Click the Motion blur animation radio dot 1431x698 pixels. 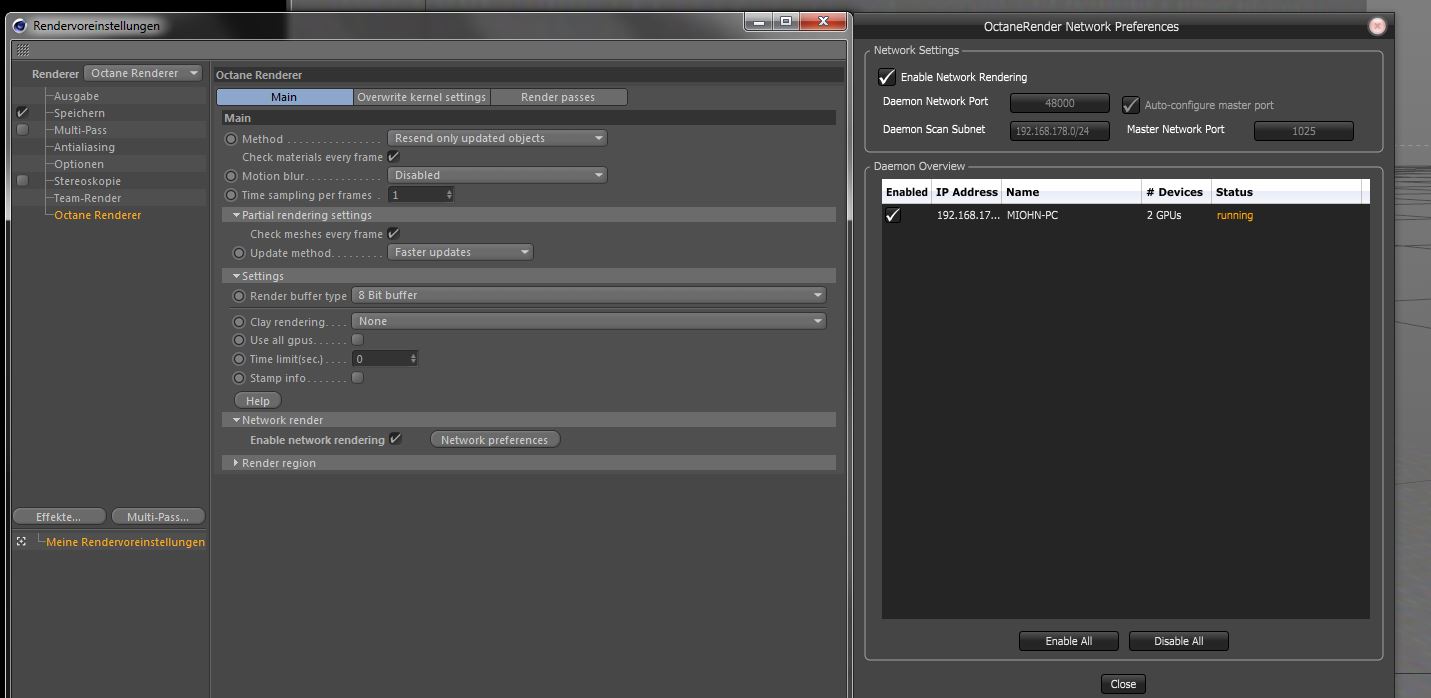click(232, 176)
